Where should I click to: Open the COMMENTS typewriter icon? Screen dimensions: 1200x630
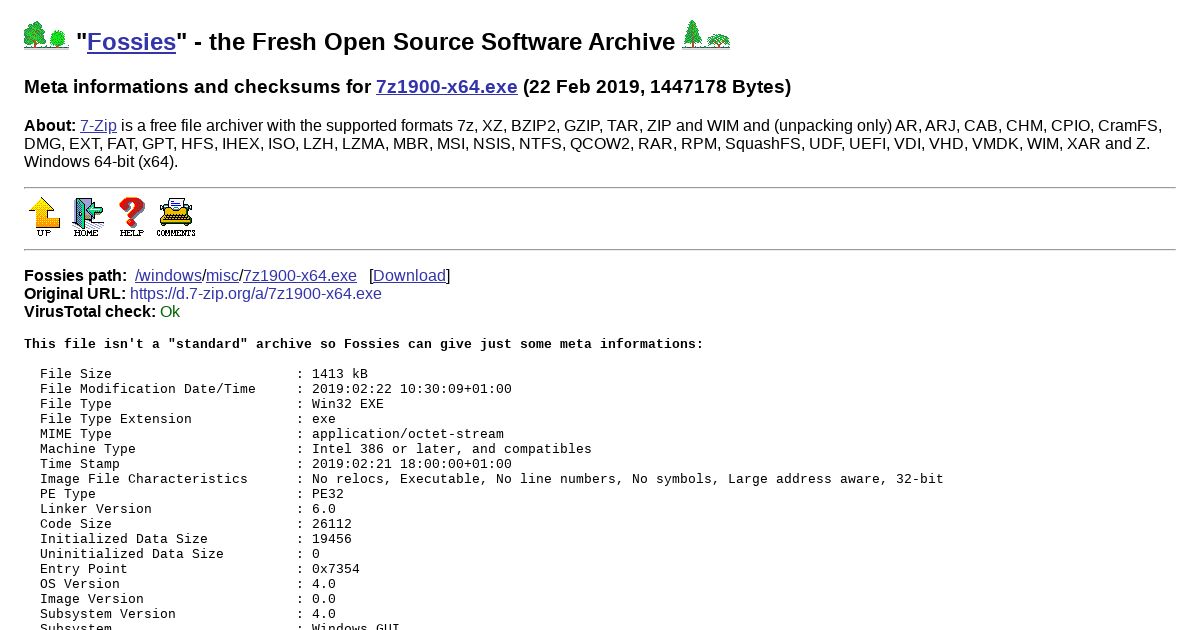pos(176,217)
